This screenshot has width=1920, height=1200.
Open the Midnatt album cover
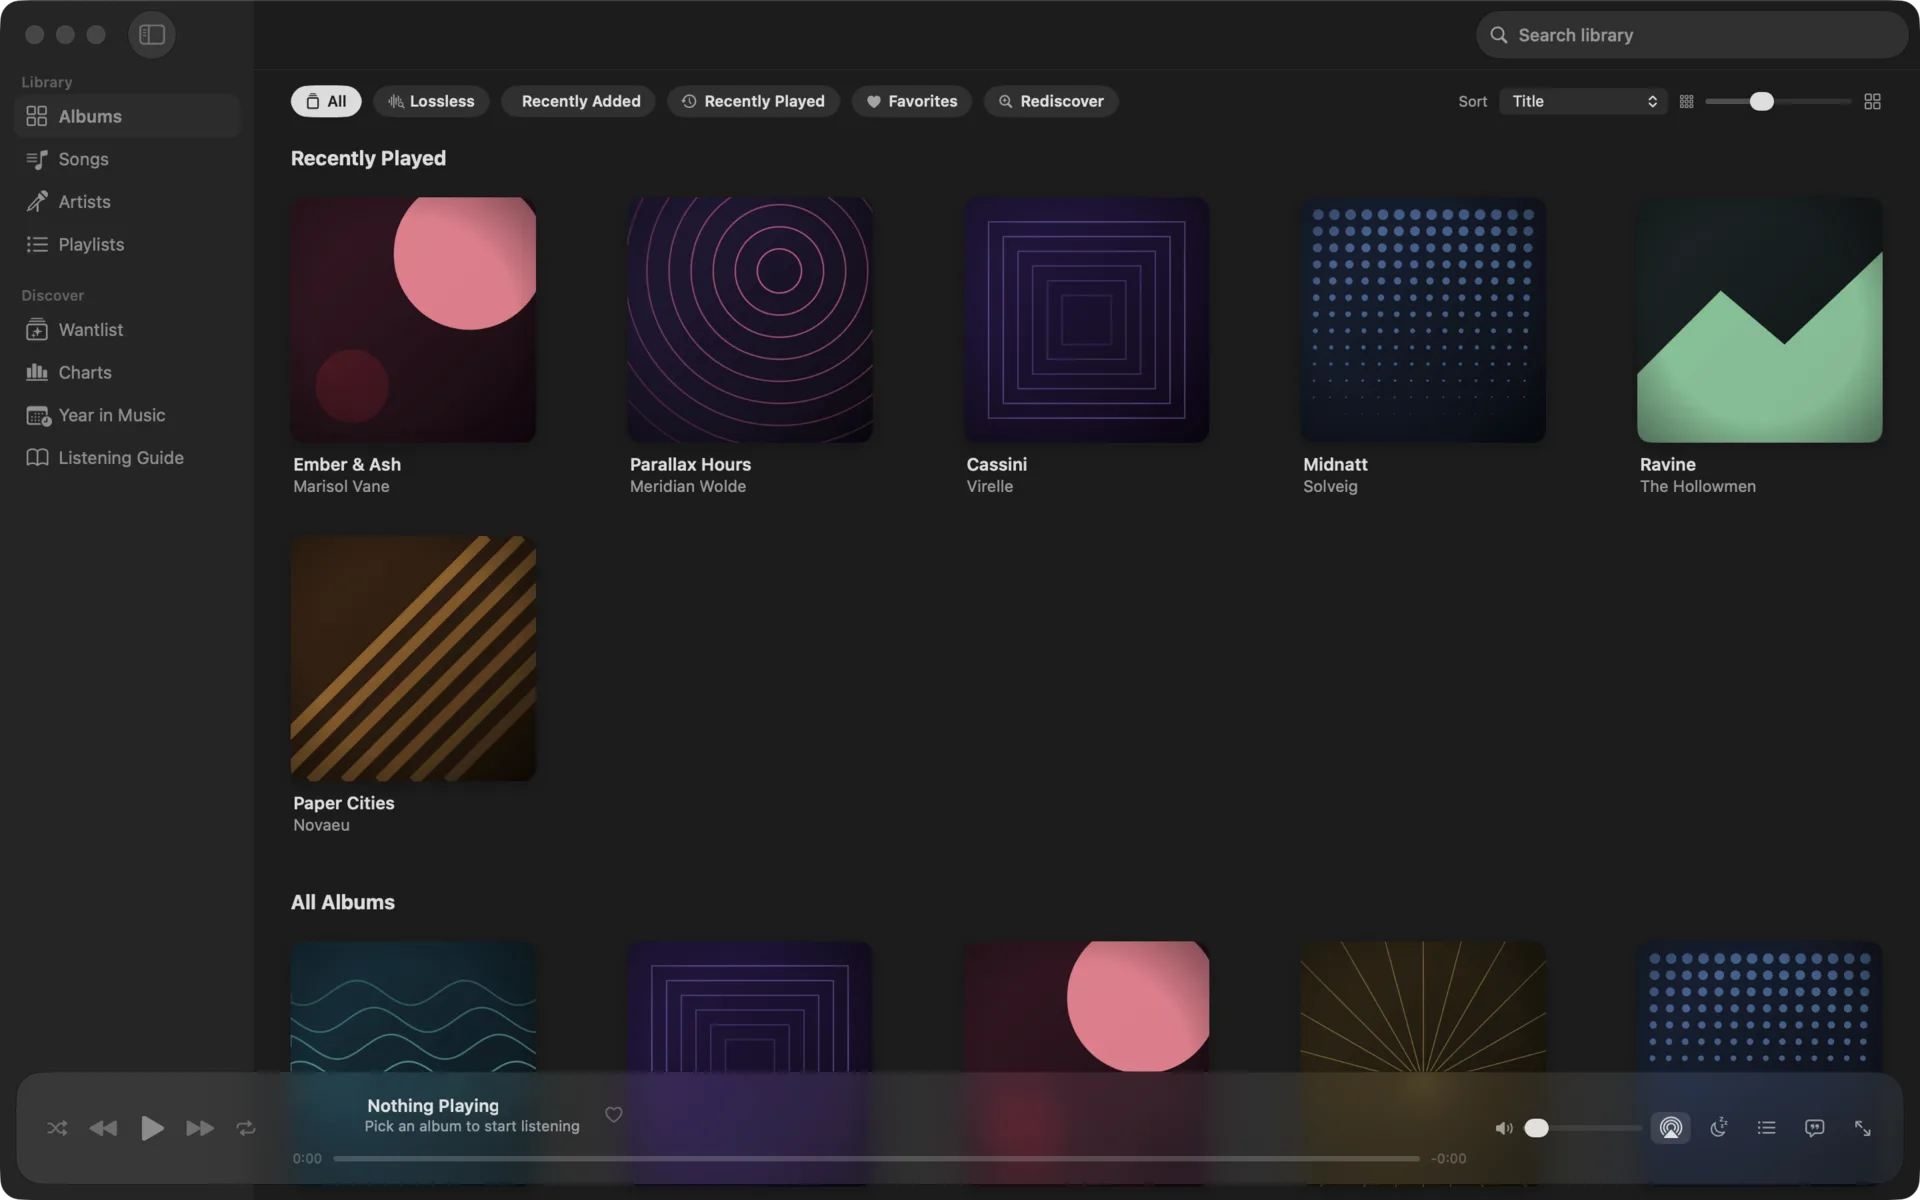pyautogui.click(x=1423, y=320)
